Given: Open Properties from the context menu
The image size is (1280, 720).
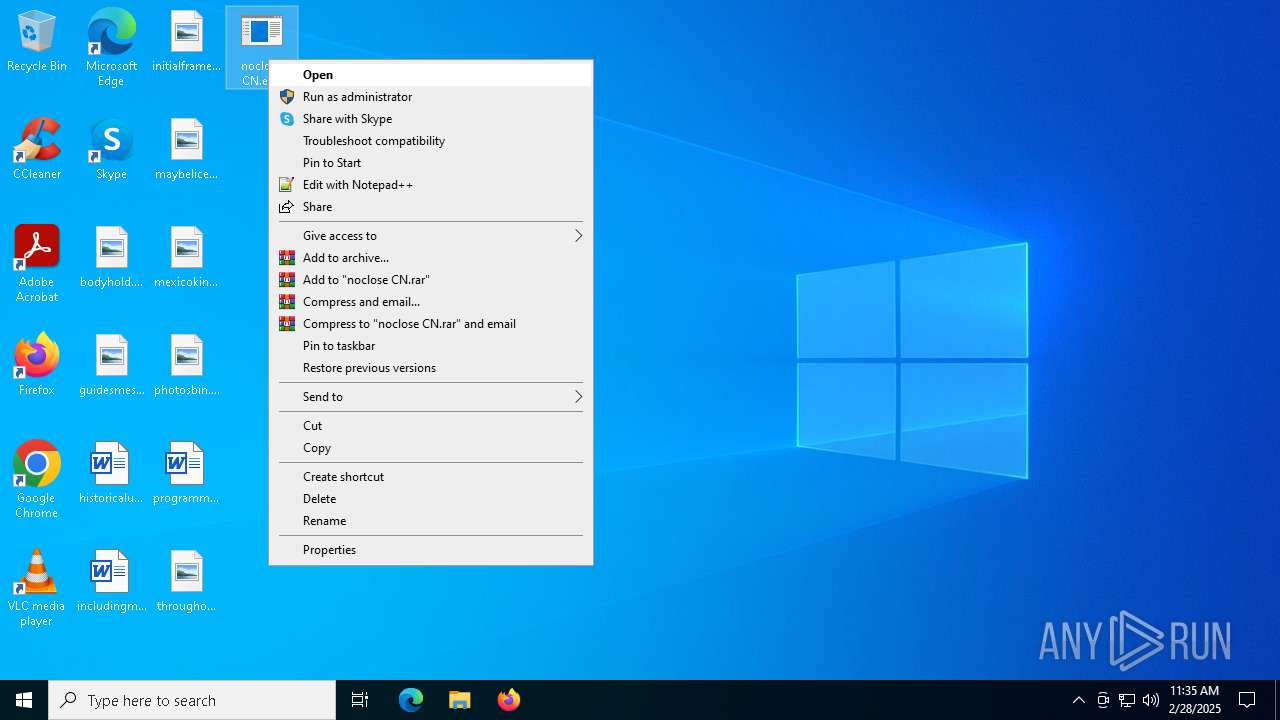Looking at the screenshot, I should [431, 549].
